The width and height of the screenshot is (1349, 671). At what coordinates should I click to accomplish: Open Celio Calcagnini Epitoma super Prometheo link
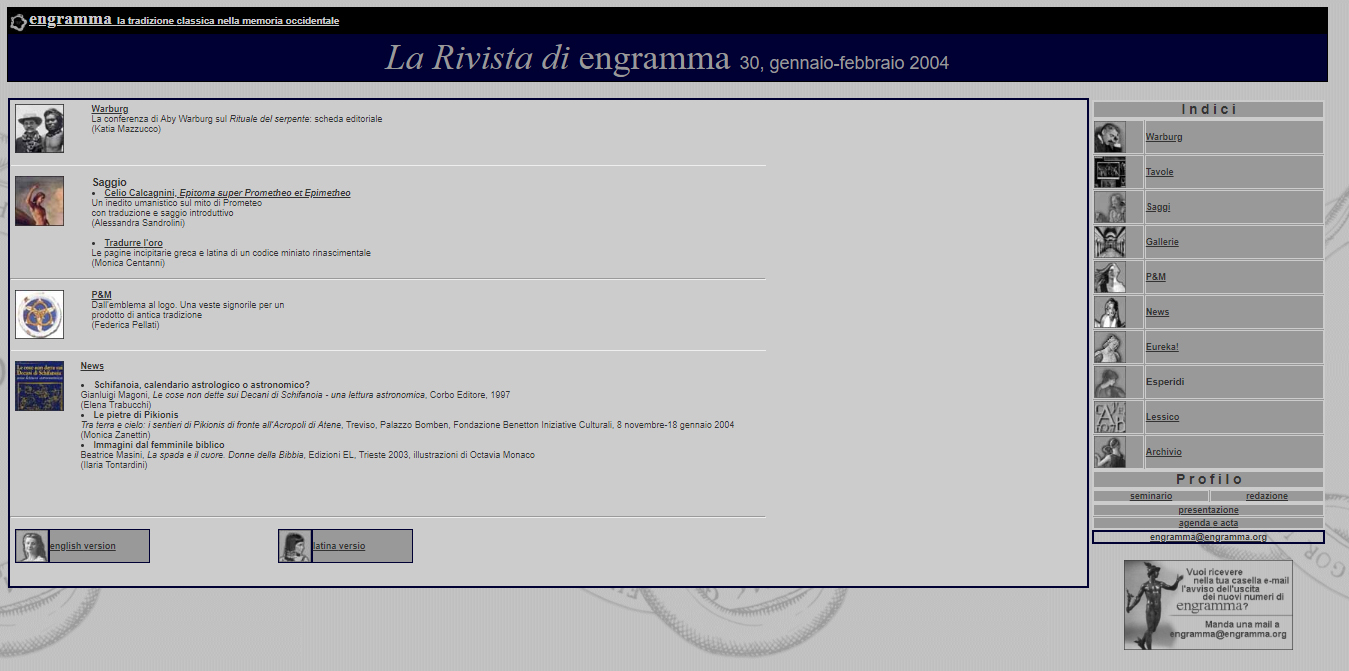point(227,193)
